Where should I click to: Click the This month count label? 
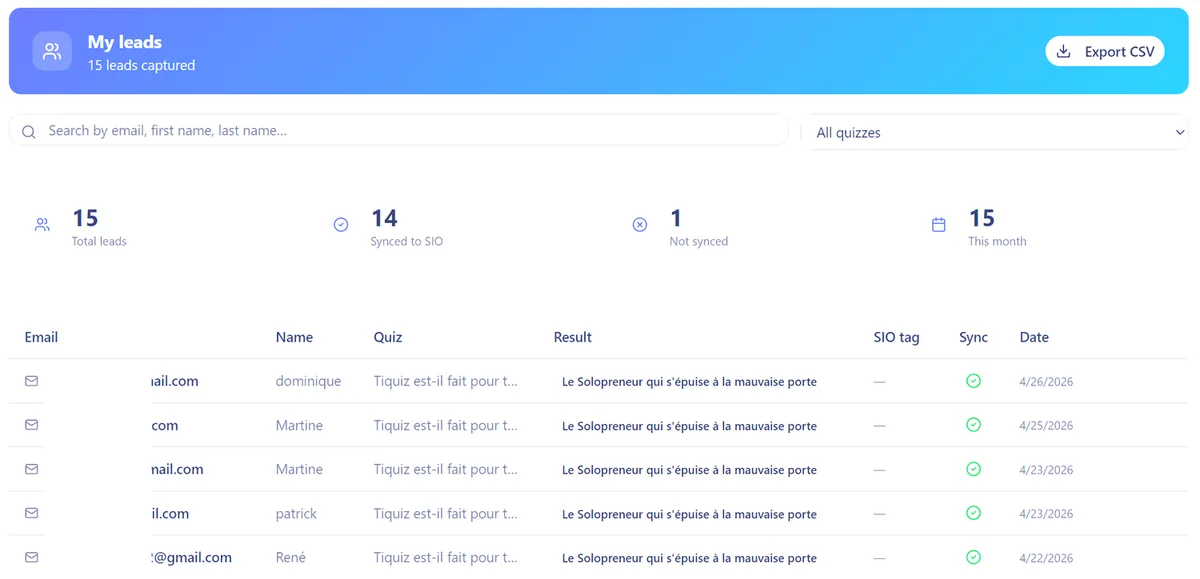[997, 241]
